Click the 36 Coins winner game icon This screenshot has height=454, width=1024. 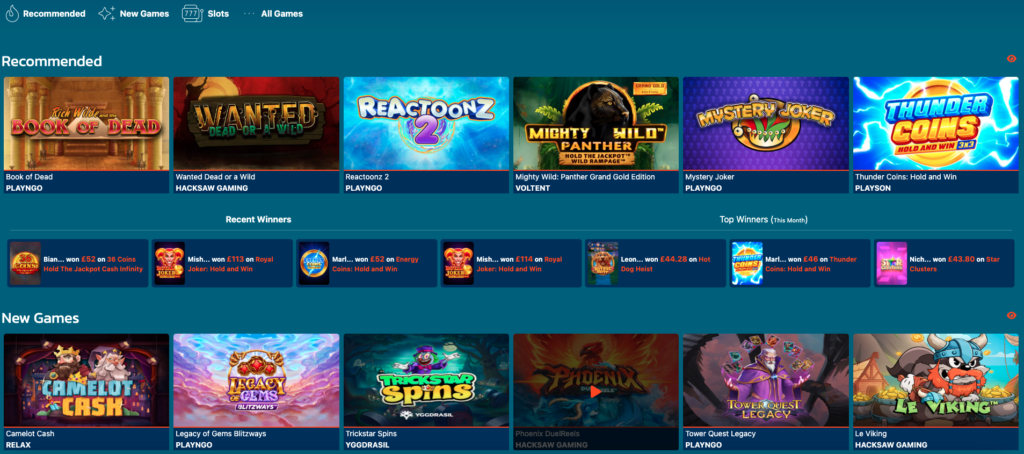(x=25, y=263)
